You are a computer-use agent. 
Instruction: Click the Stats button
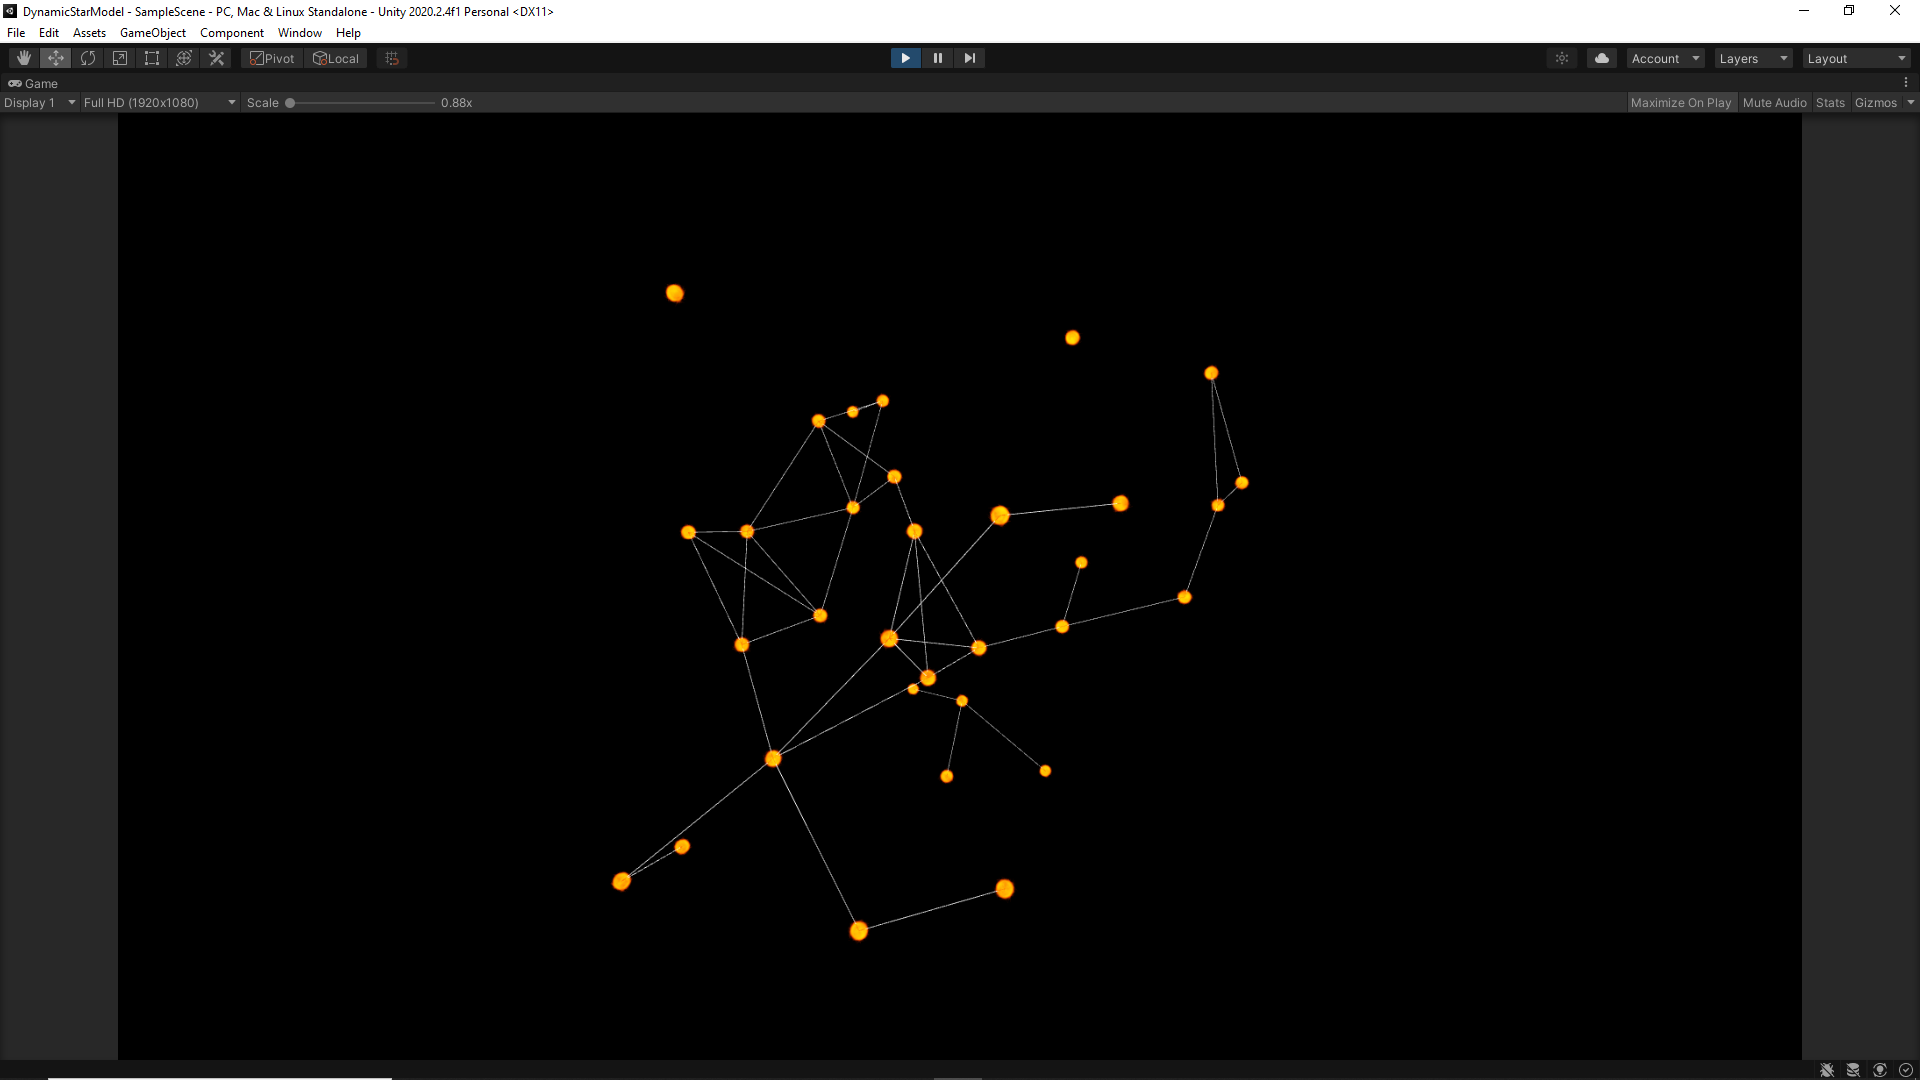(x=1829, y=102)
